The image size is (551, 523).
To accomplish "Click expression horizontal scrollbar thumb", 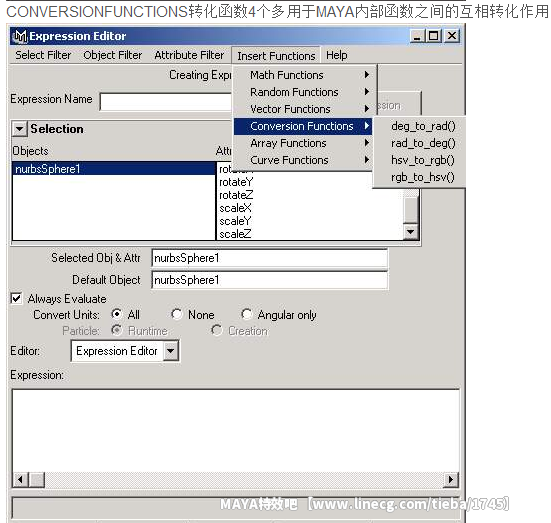I will [37, 479].
